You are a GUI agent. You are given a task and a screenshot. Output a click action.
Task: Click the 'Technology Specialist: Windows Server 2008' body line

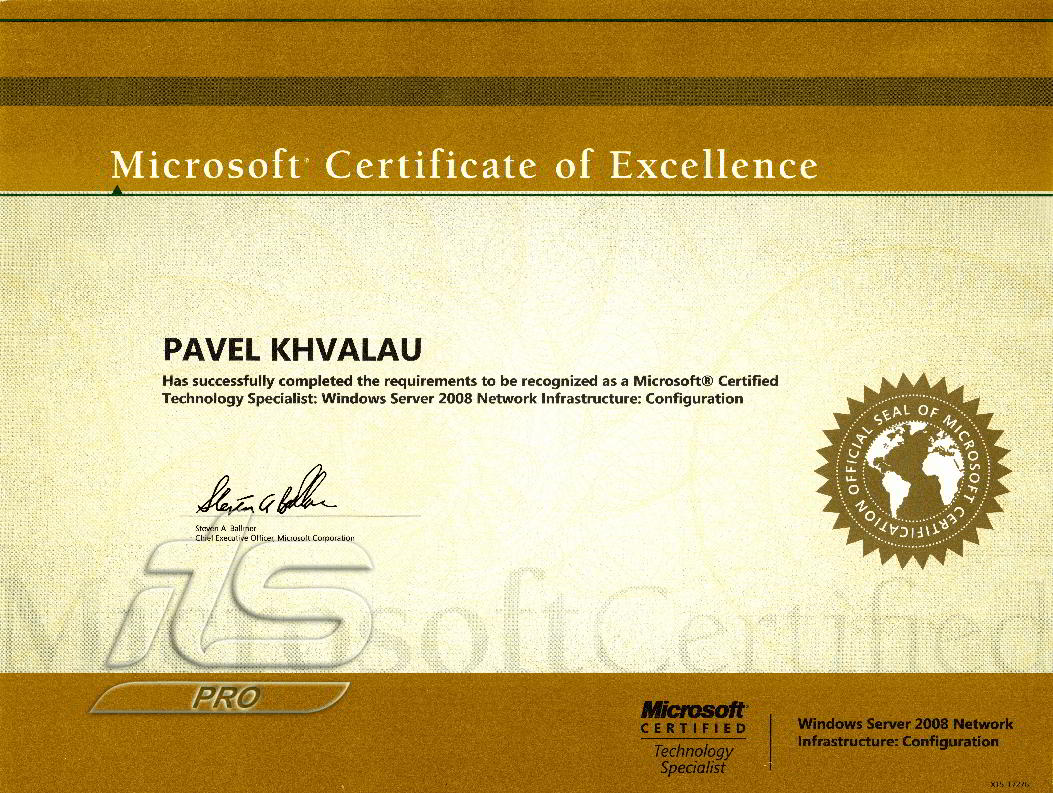tap(452, 398)
